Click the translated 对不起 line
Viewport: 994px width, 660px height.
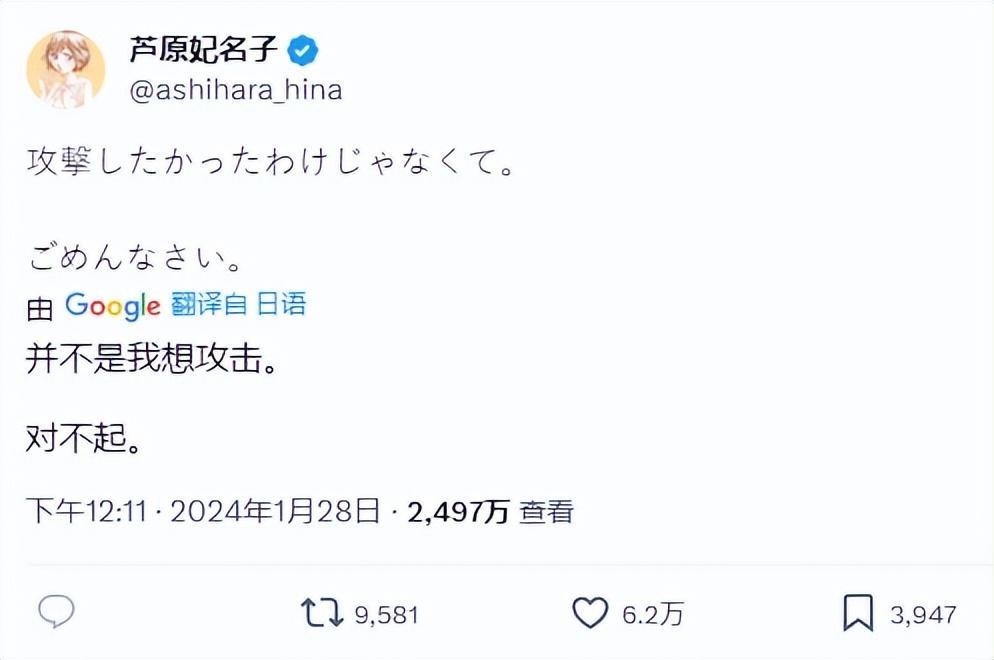pos(82,440)
